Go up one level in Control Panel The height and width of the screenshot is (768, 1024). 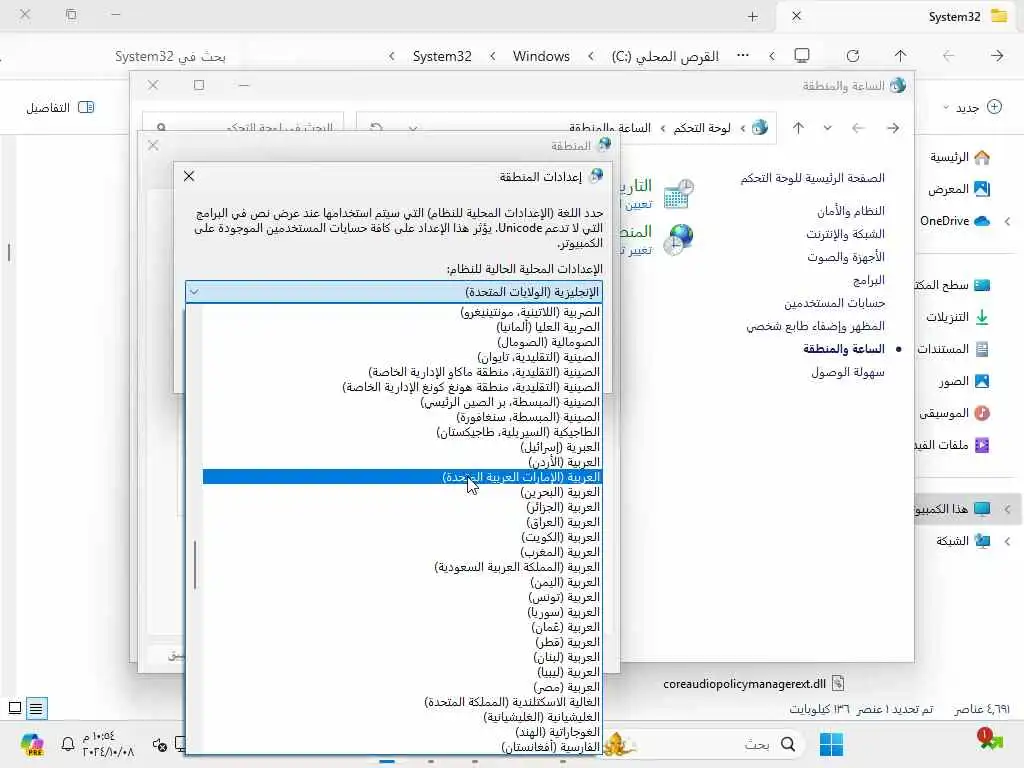[x=798, y=128]
